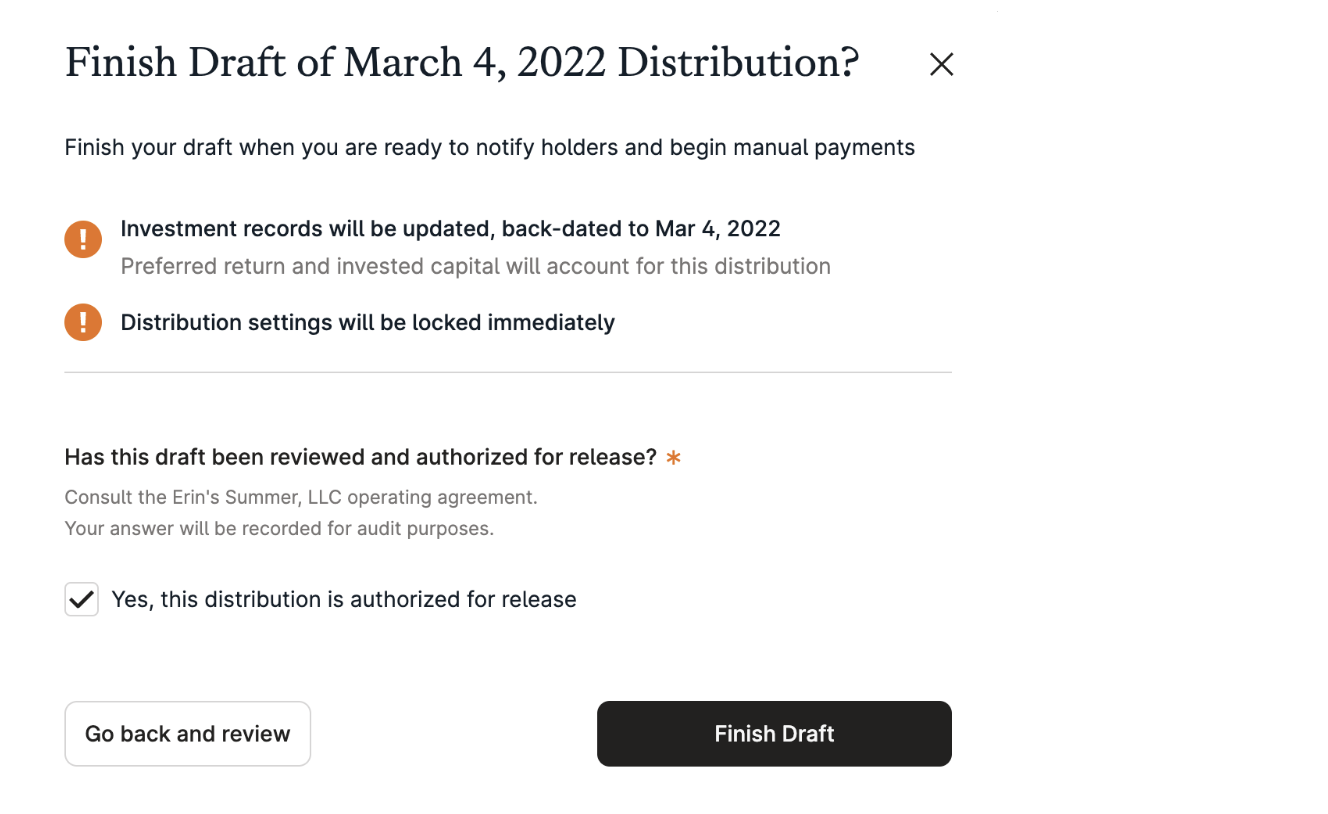Close the Finish Draft dialog with X
This screenshot has height=814, width=1328.
click(x=941, y=65)
